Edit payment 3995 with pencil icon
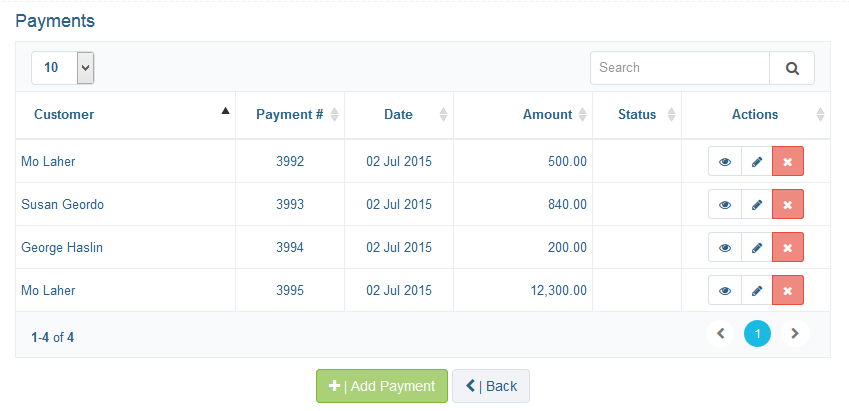This screenshot has height=411, width=849. pyautogui.click(x=756, y=290)
